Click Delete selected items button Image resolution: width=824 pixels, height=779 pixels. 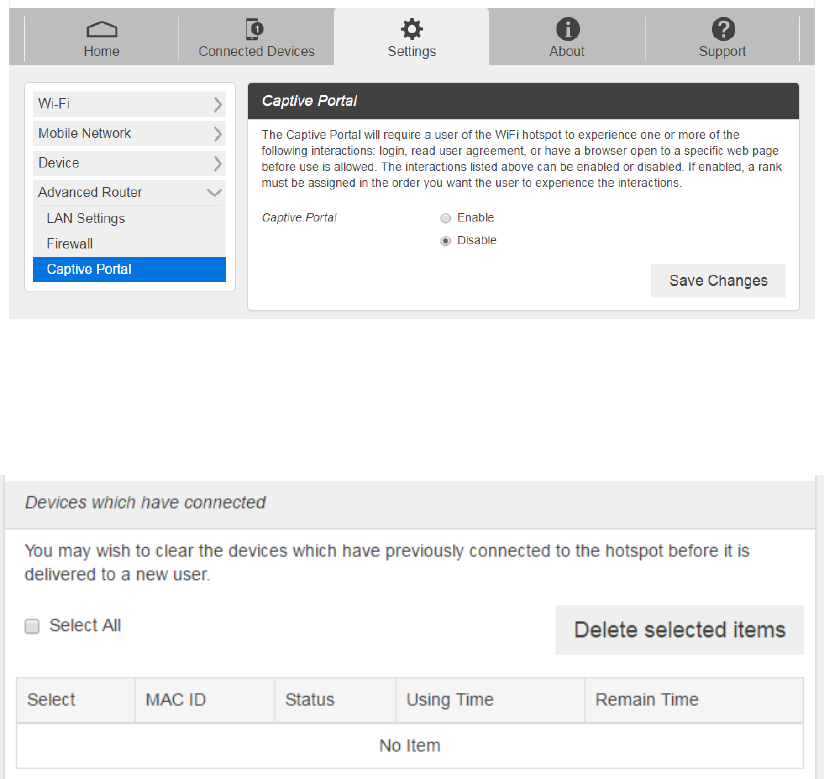pos(679,630)
